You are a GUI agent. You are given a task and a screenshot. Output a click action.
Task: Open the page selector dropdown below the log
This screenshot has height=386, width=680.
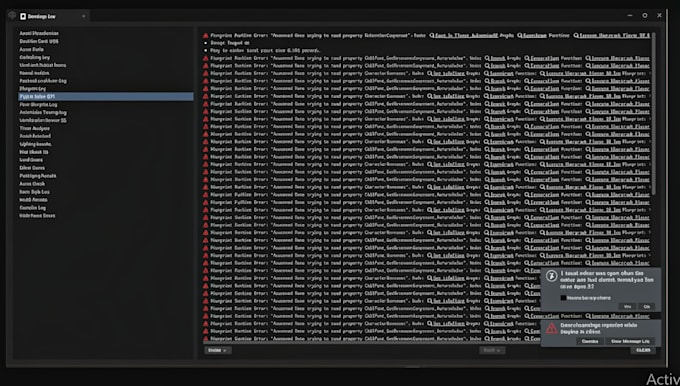[x=492, y=350]
